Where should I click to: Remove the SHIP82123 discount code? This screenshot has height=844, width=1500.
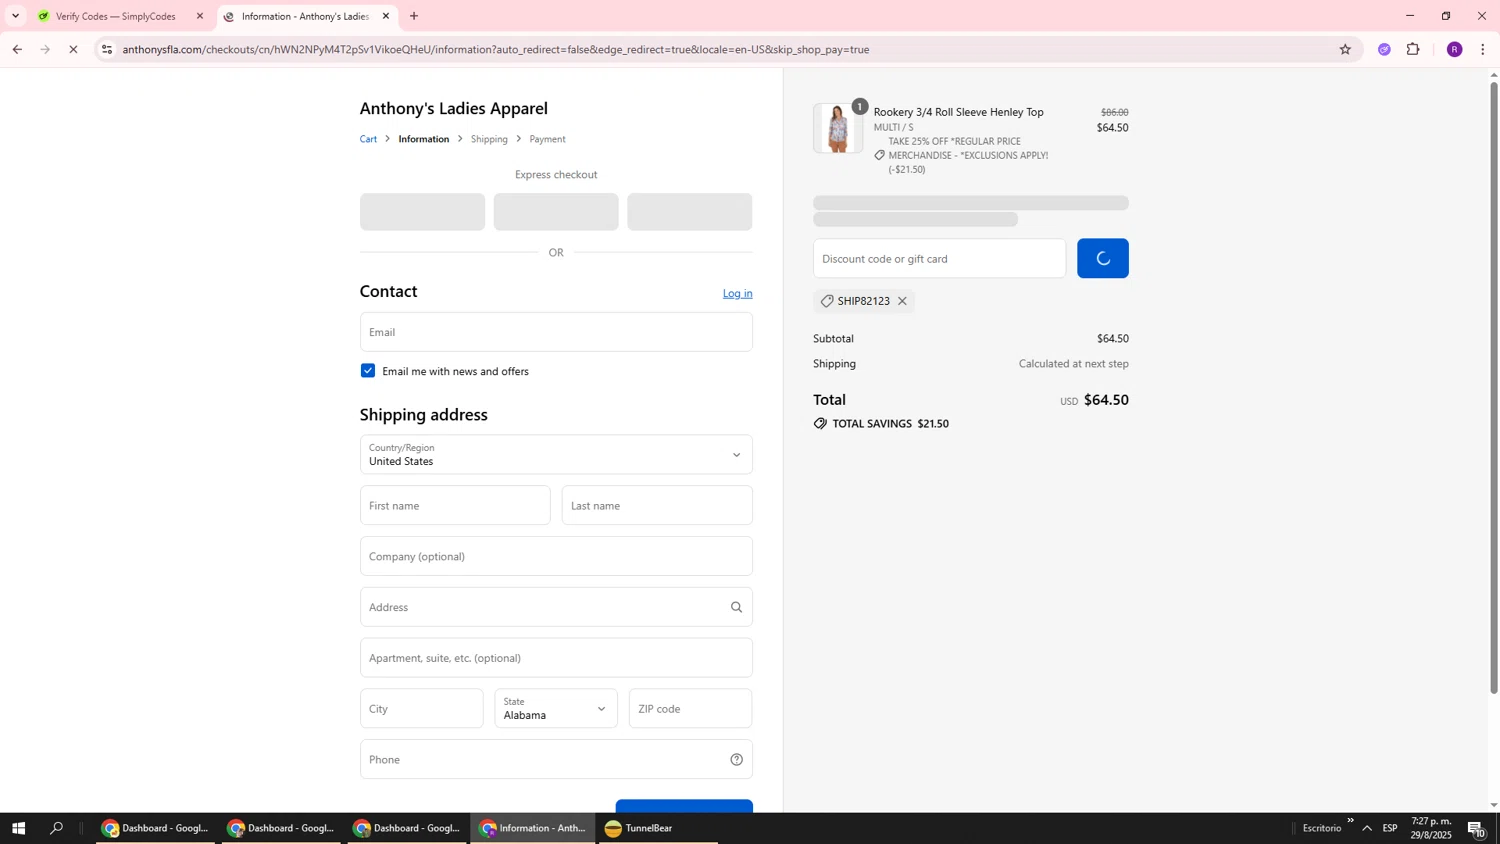coord(902,301)
